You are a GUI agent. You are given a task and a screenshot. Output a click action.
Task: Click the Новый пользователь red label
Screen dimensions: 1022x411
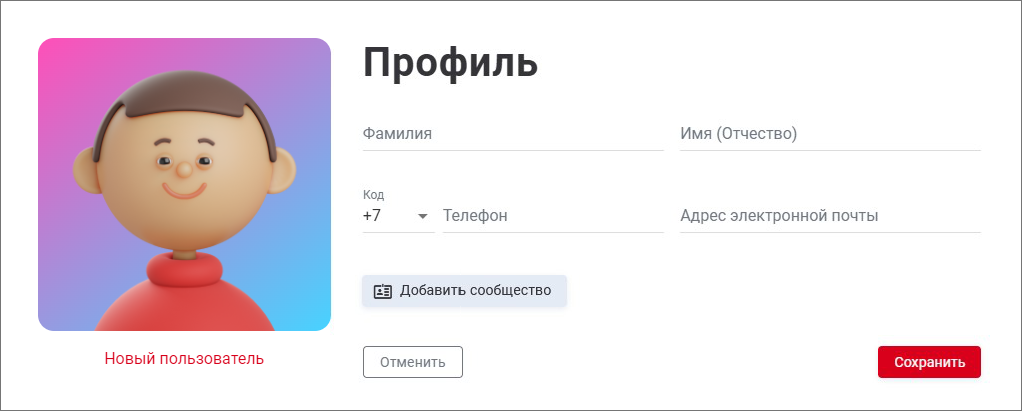click(x=184, y=358)
